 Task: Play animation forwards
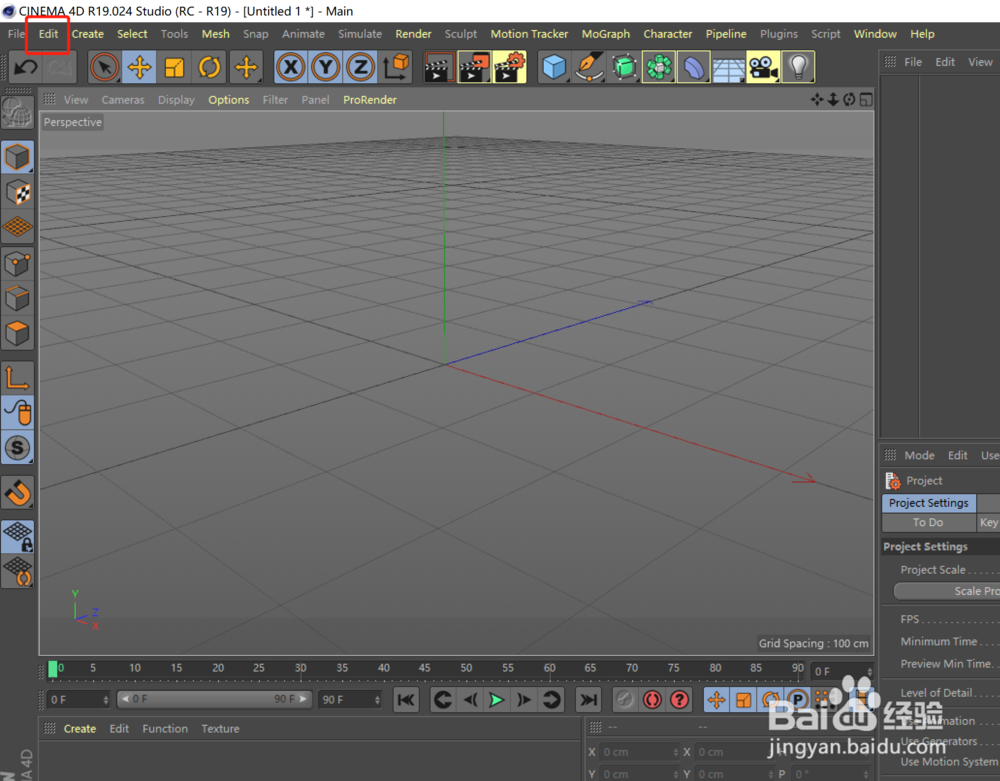click(x=496, y=699)
